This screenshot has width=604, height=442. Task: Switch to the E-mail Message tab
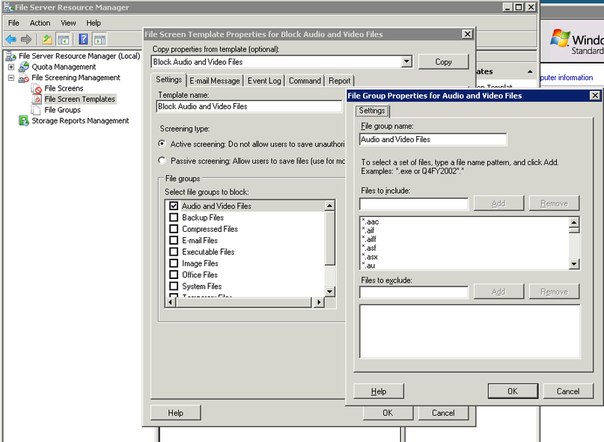point(215,81)
